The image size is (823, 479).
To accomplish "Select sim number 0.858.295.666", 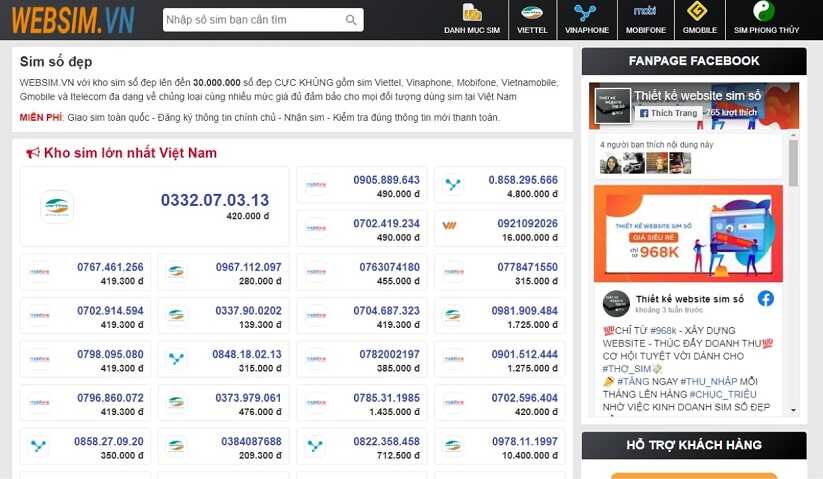I will pos(523,181).
